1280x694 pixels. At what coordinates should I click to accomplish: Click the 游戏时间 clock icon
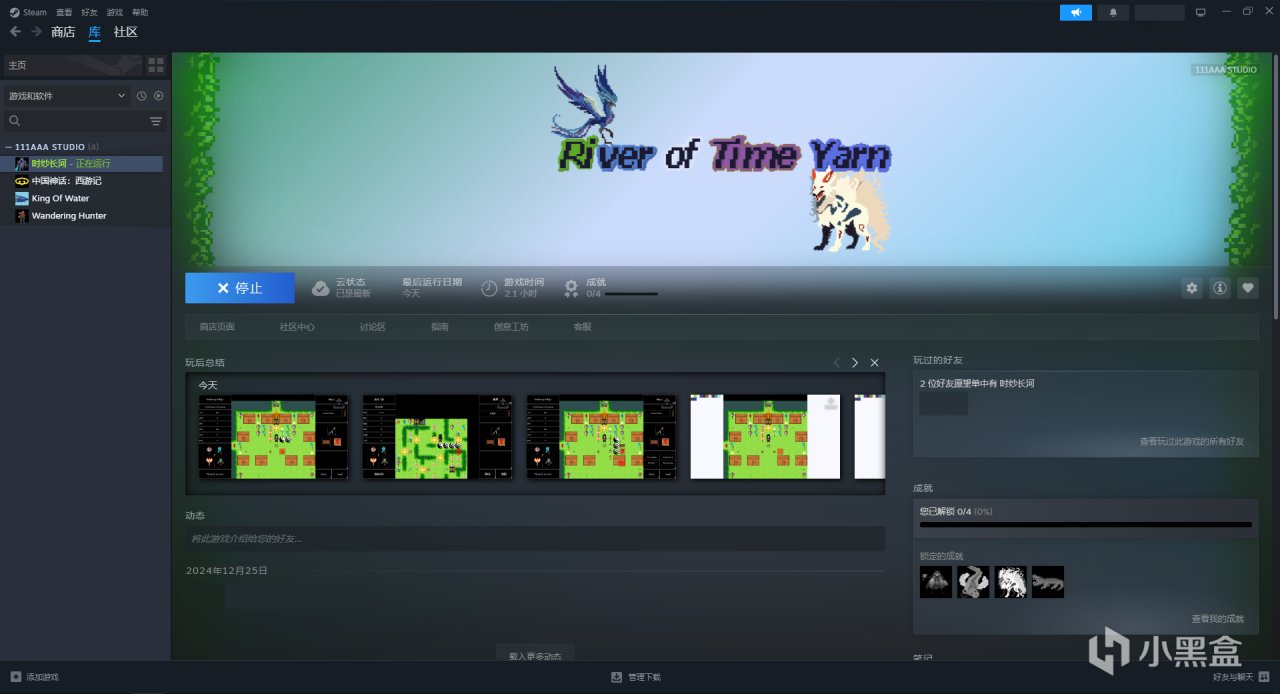pos(489,288)
